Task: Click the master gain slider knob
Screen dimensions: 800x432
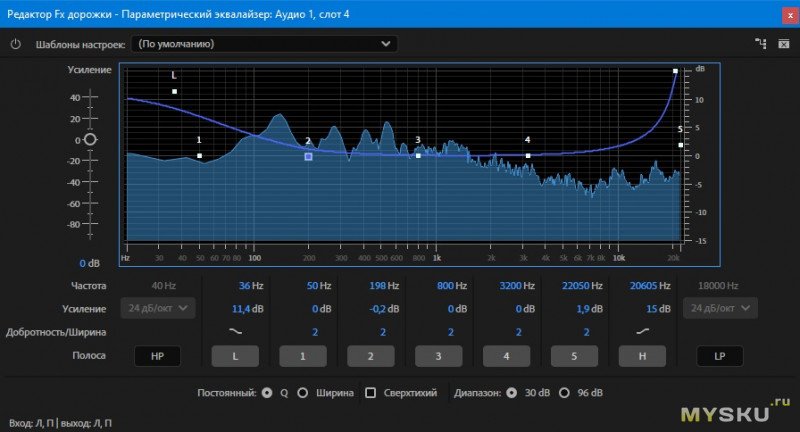Action: (90, 140)
